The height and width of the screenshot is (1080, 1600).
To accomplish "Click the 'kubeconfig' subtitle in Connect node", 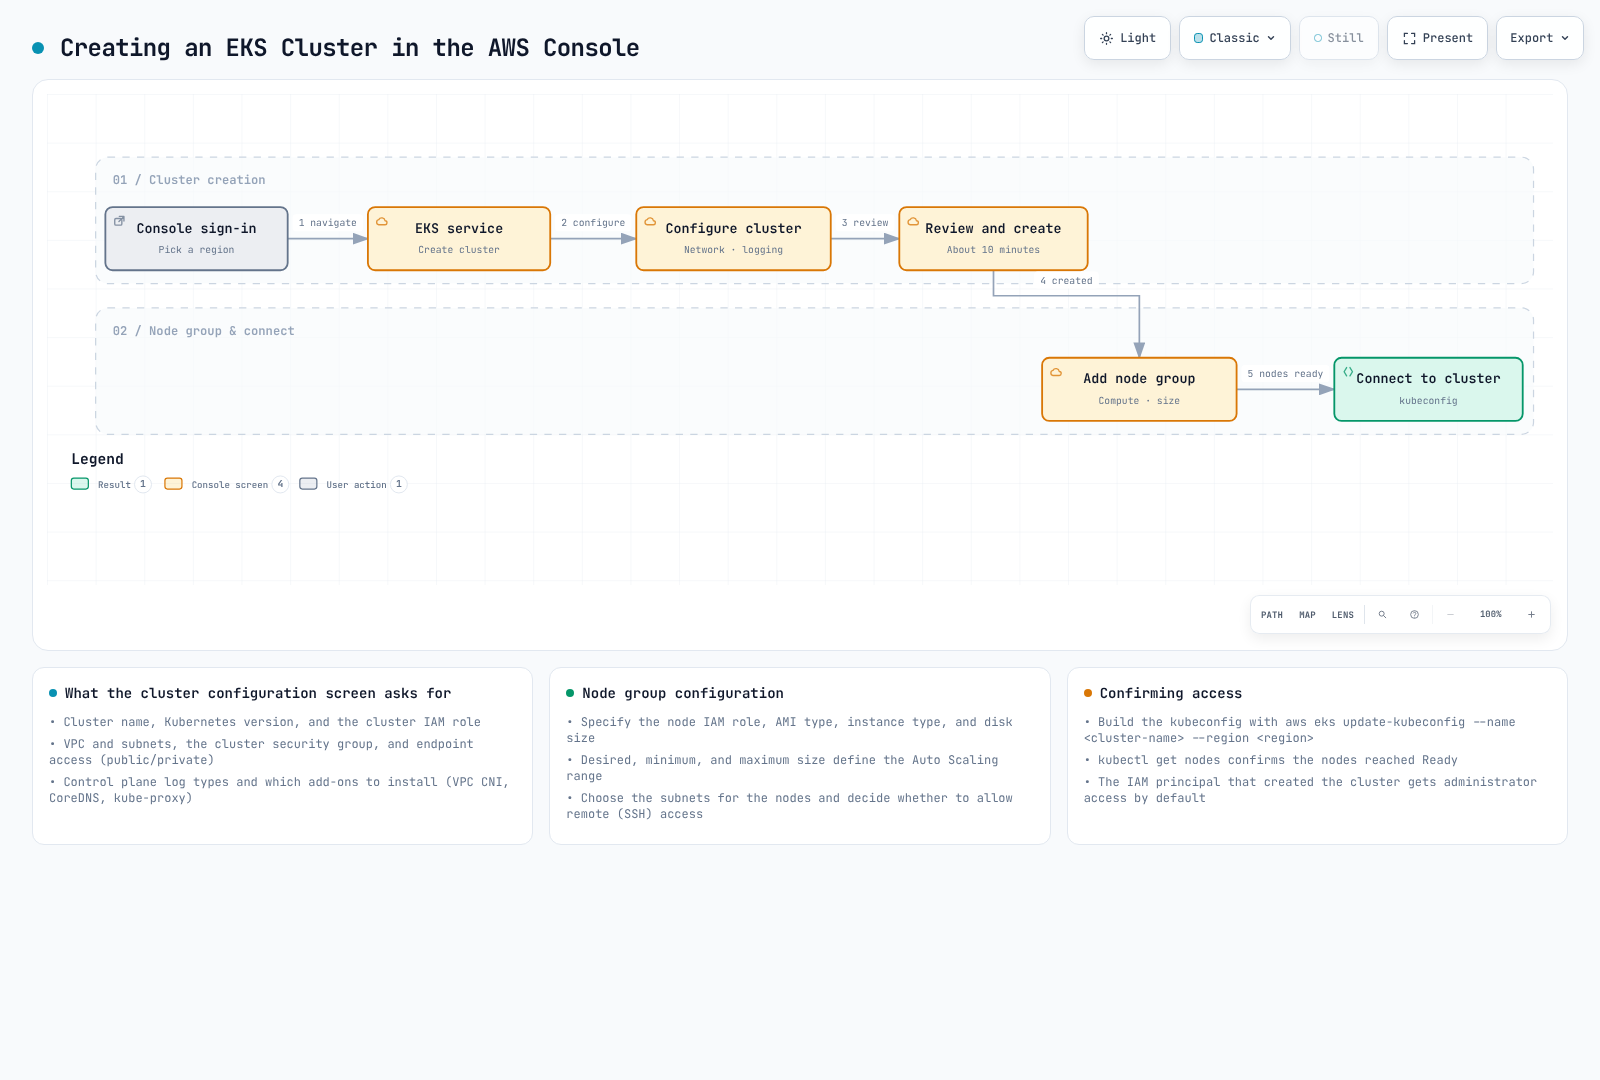I will pyautogui.click(x=1428, y=401).
